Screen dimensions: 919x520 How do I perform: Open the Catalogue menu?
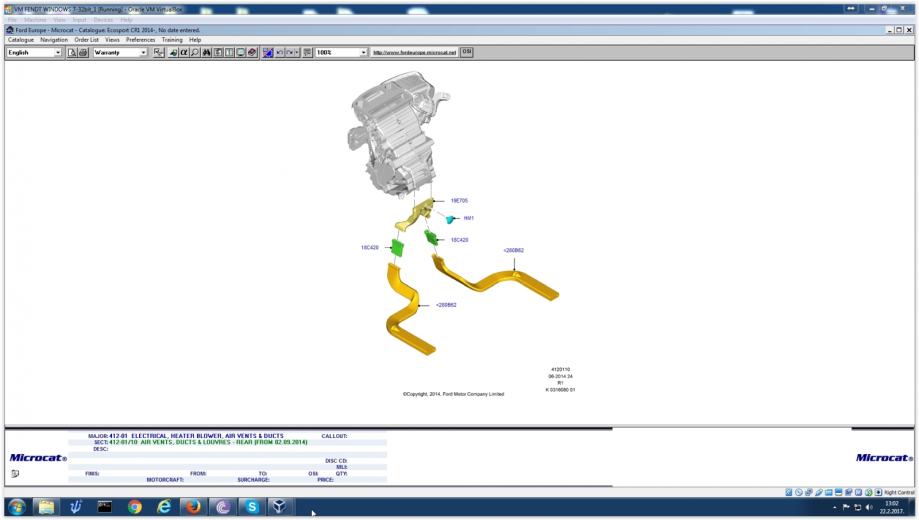point(21,40)
